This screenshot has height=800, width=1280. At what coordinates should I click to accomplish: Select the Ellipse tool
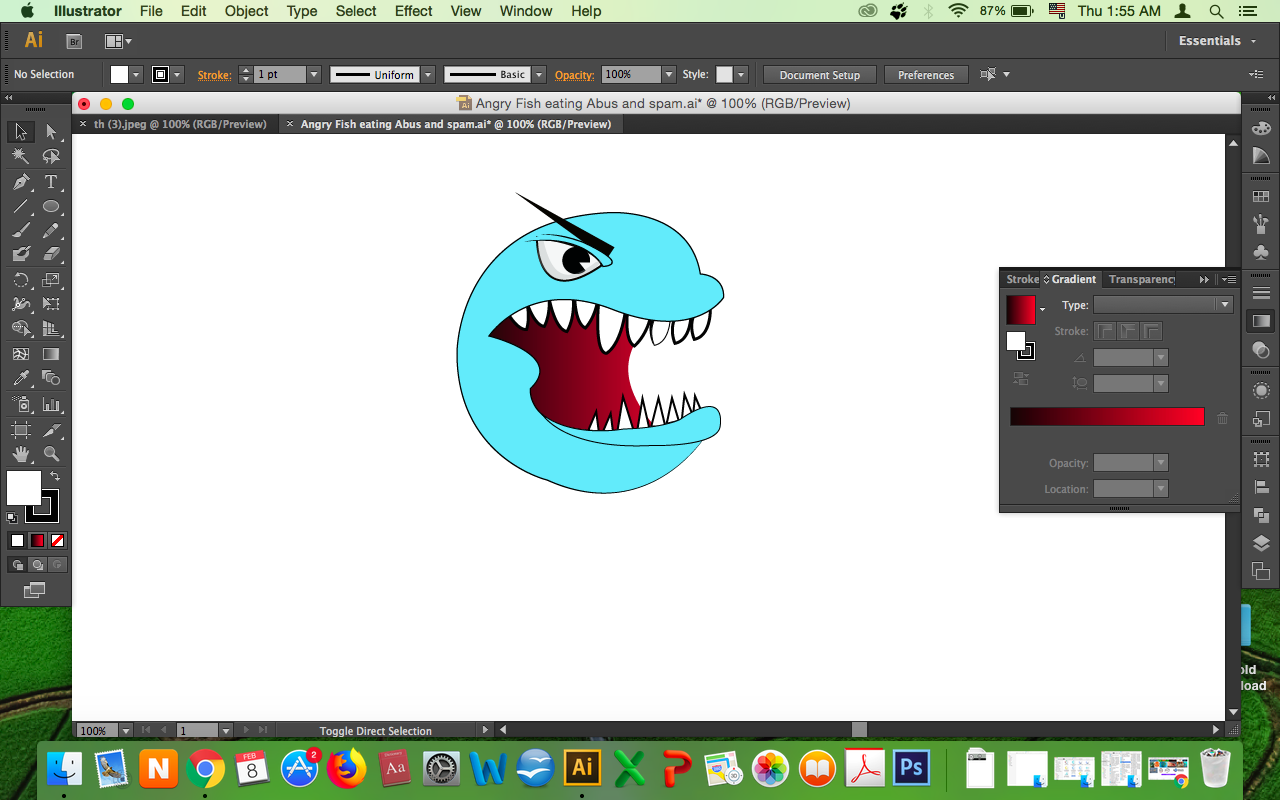51,207
